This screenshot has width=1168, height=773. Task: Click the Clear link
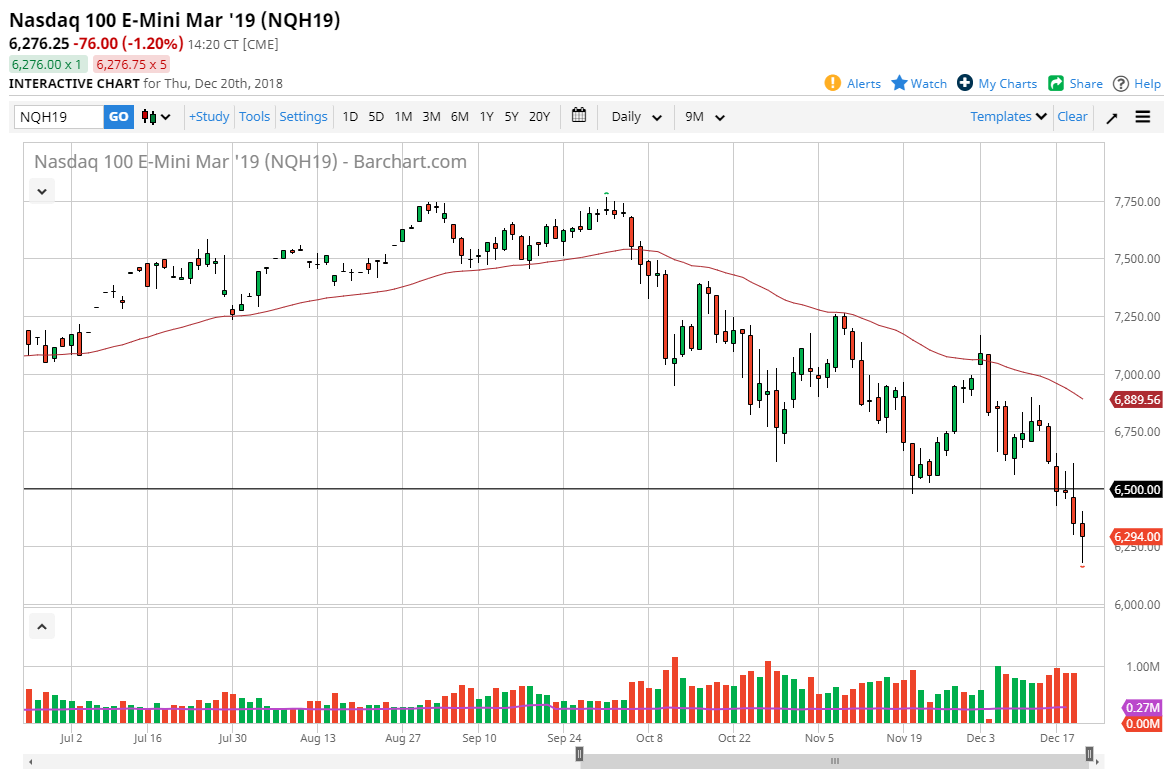tap(1072, 116)
